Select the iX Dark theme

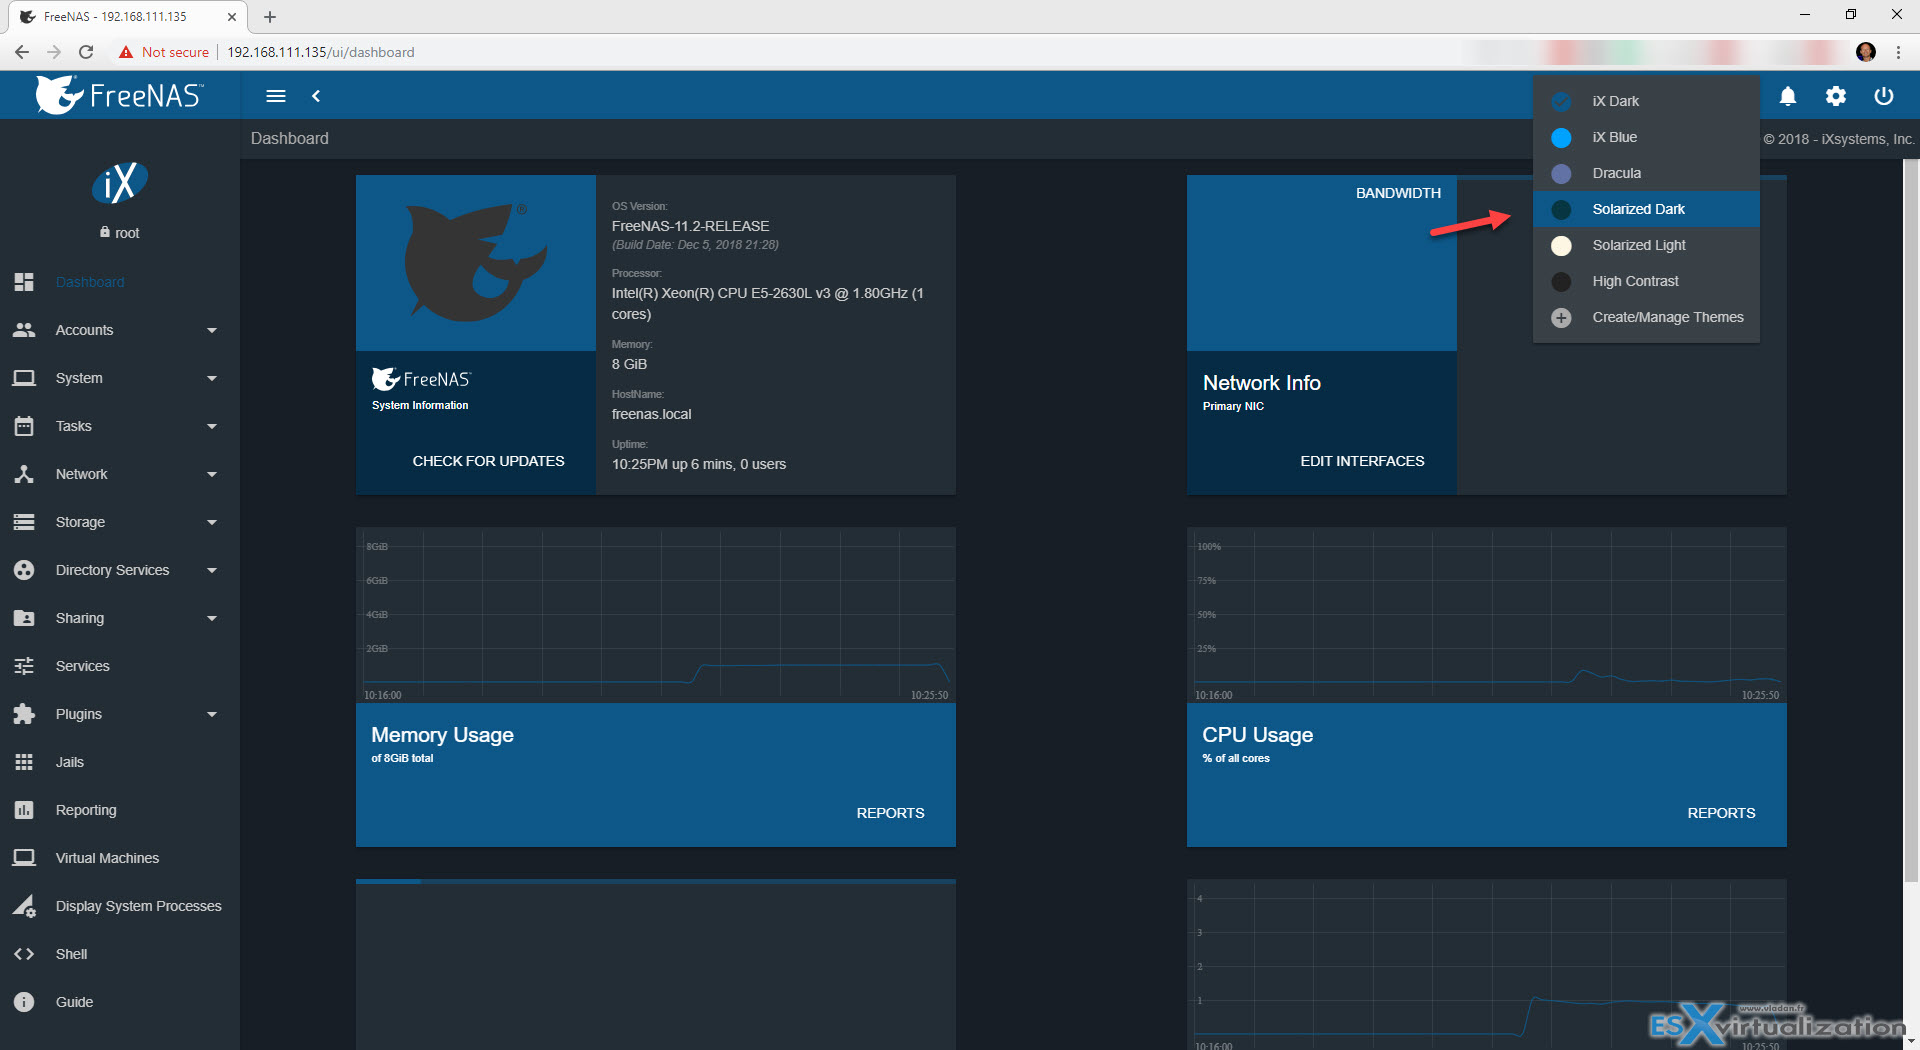pyautogui.click(x=1646, y=101)
